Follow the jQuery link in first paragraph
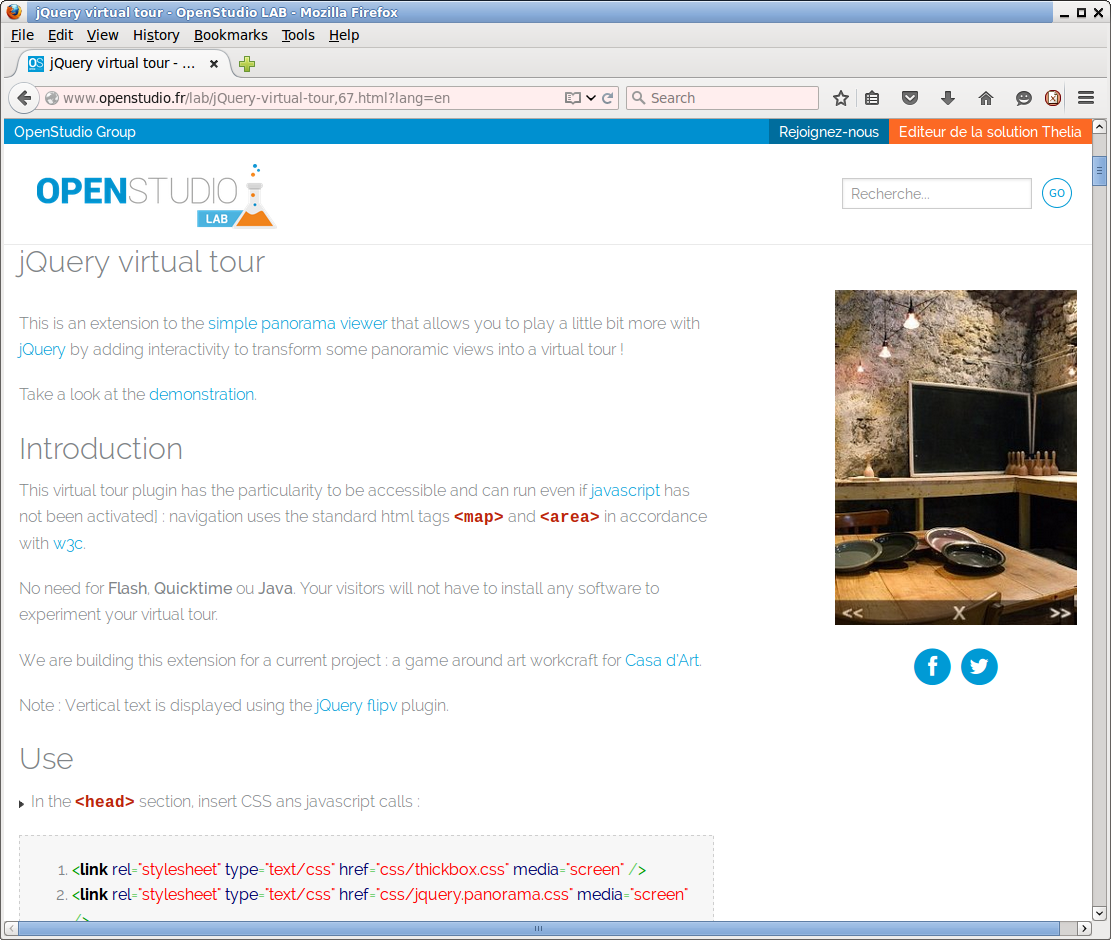 42,350
